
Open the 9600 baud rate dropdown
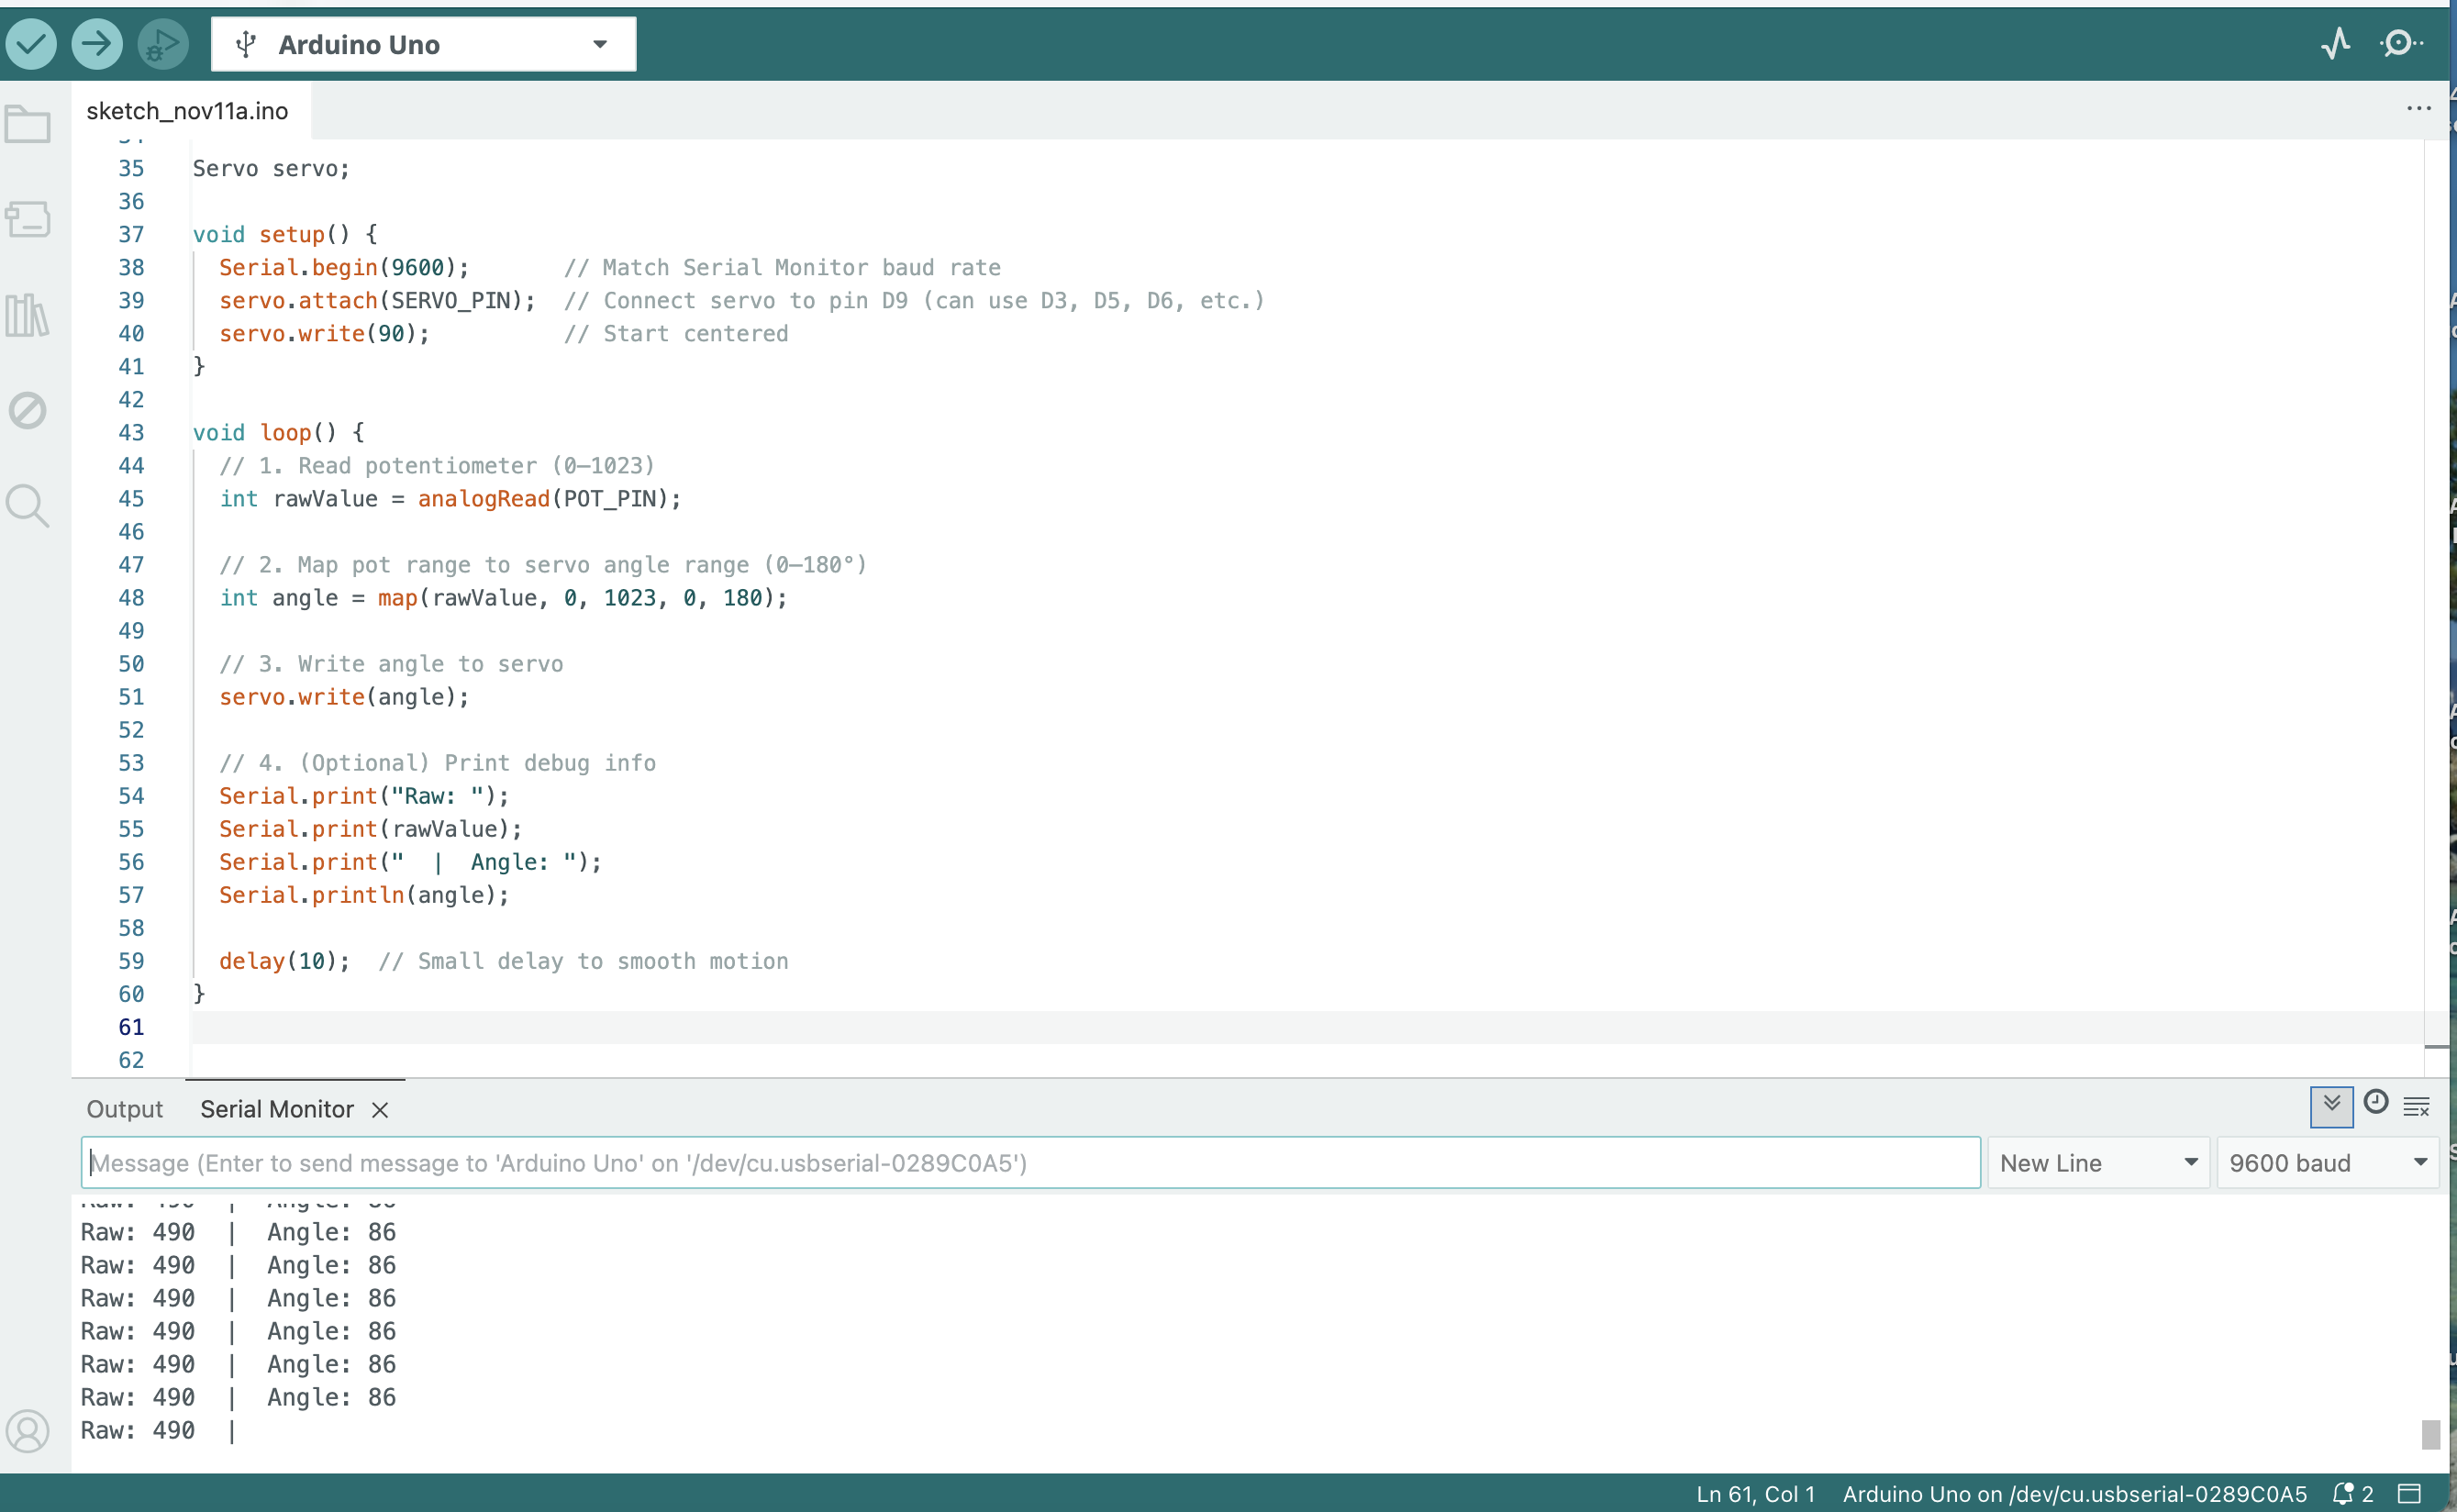[x=2327, y=1163]
